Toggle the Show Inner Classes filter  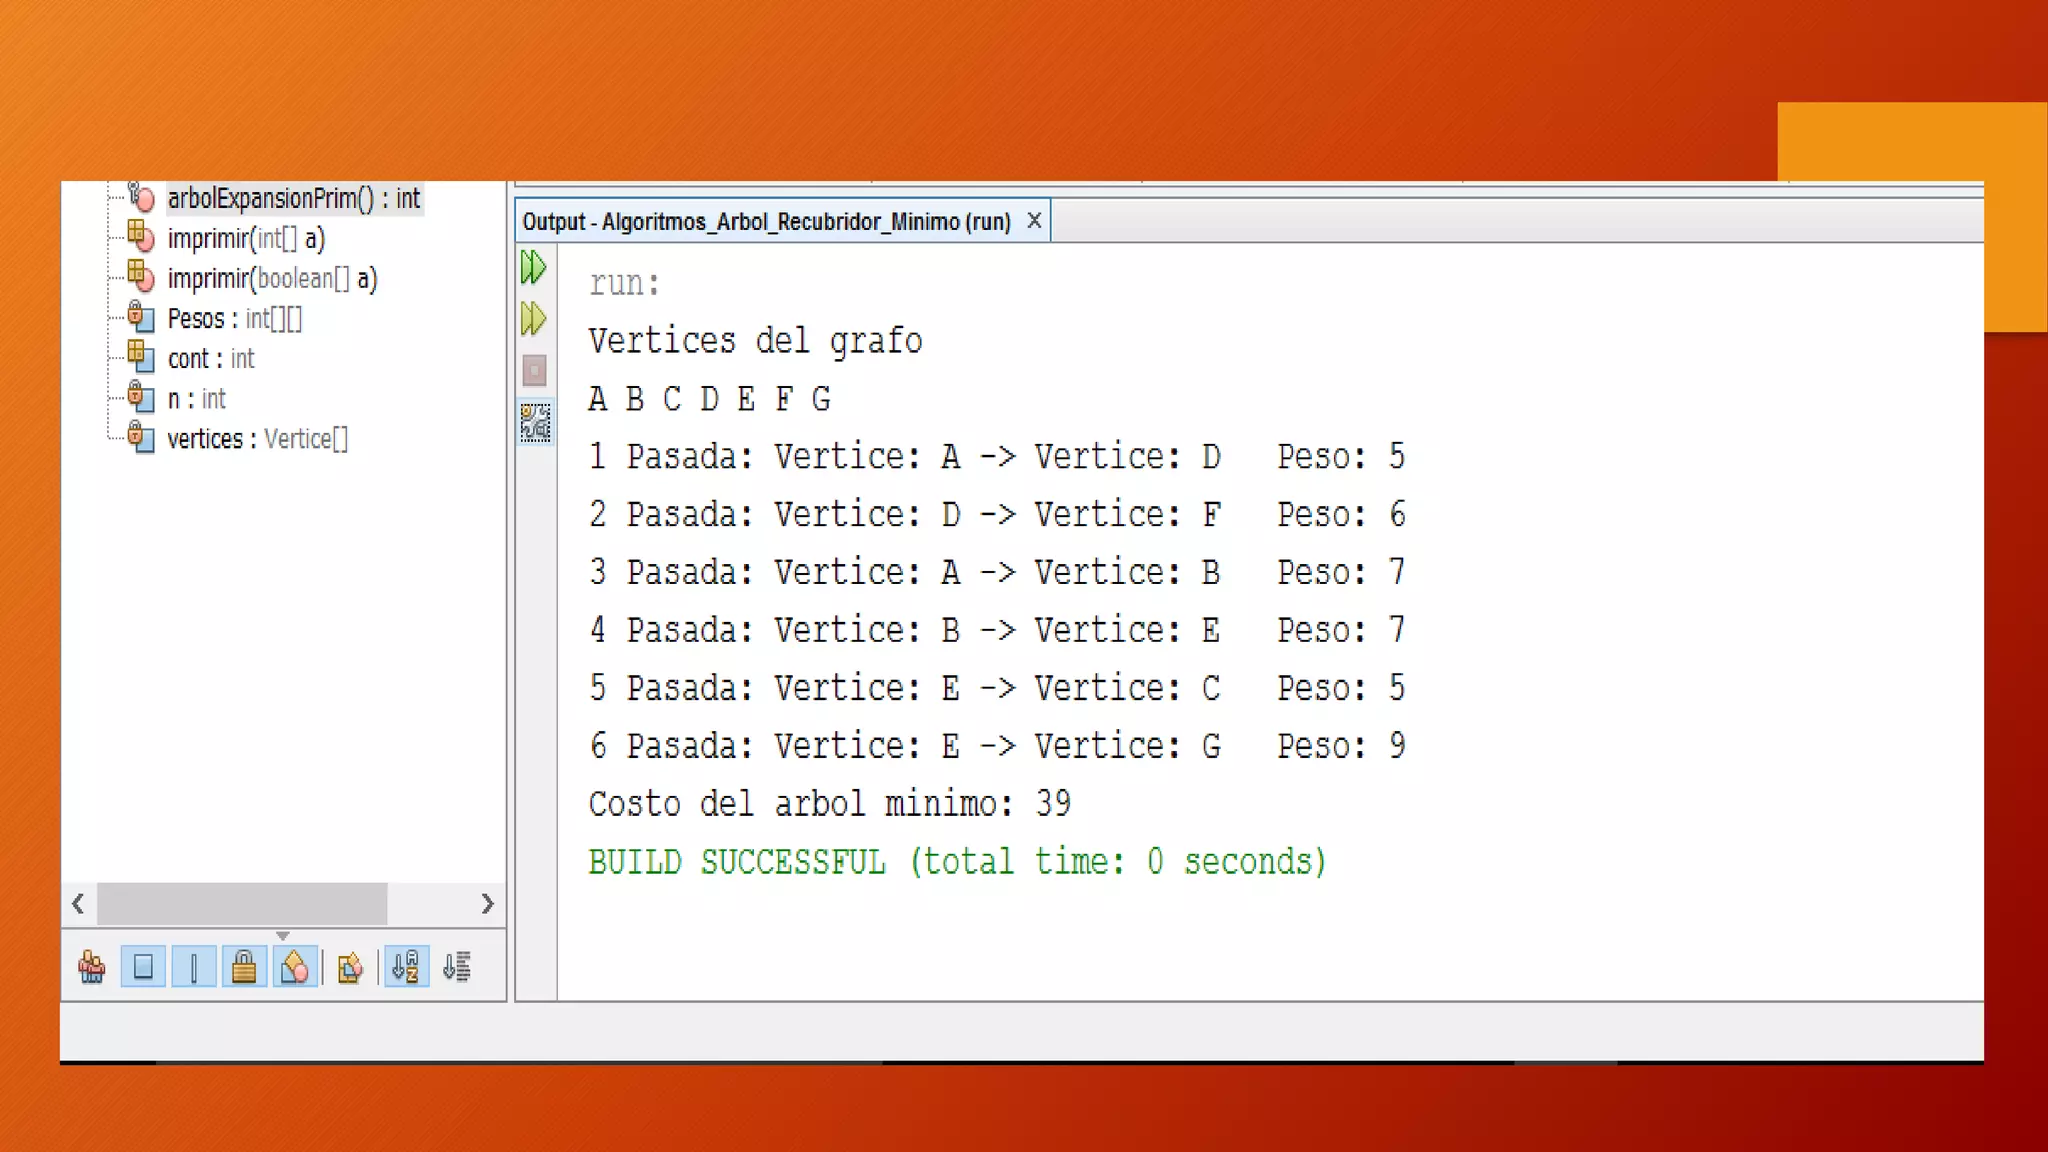click(295, 967)
